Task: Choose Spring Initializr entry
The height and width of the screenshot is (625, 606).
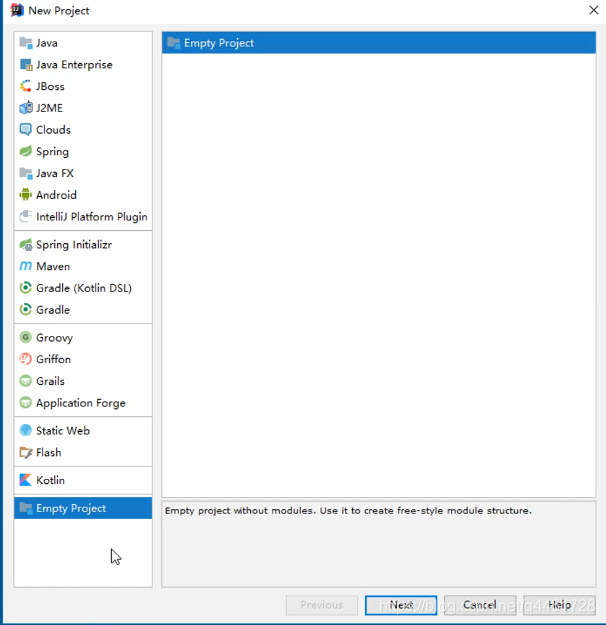Action: coord(83,244)
